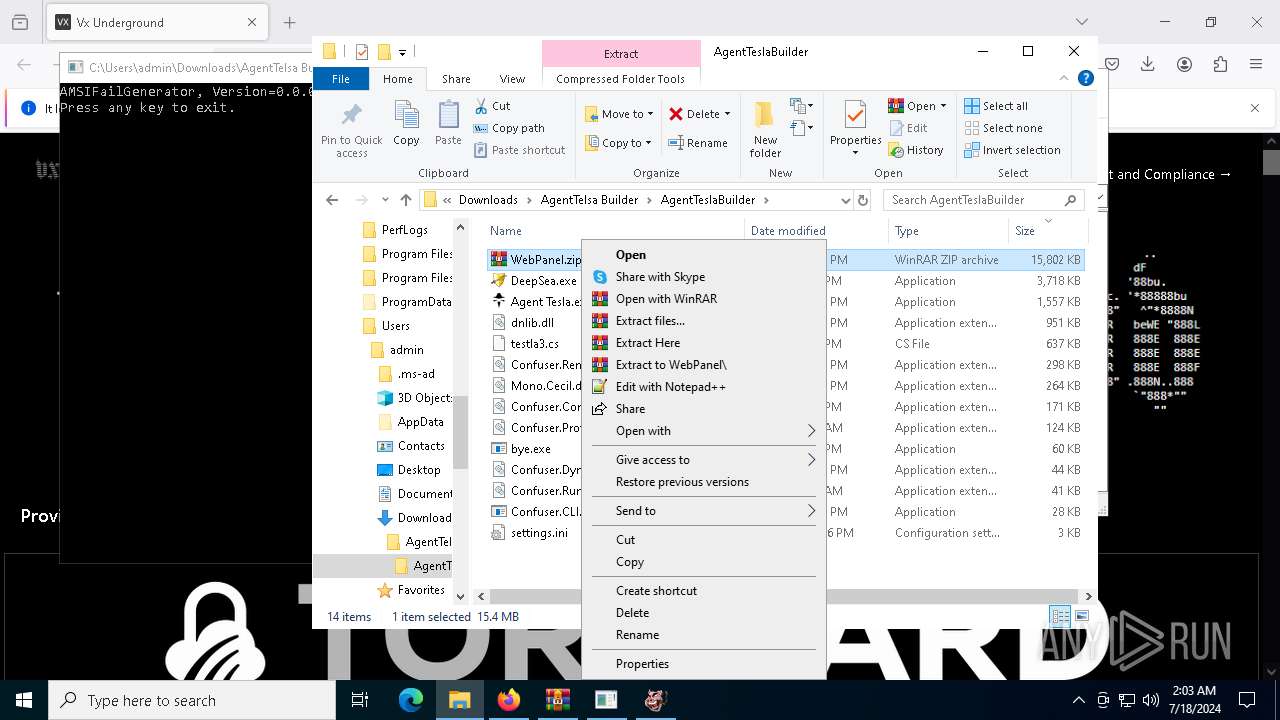
Task: Click the Paste ribbon icon
Action: [448, 124]
